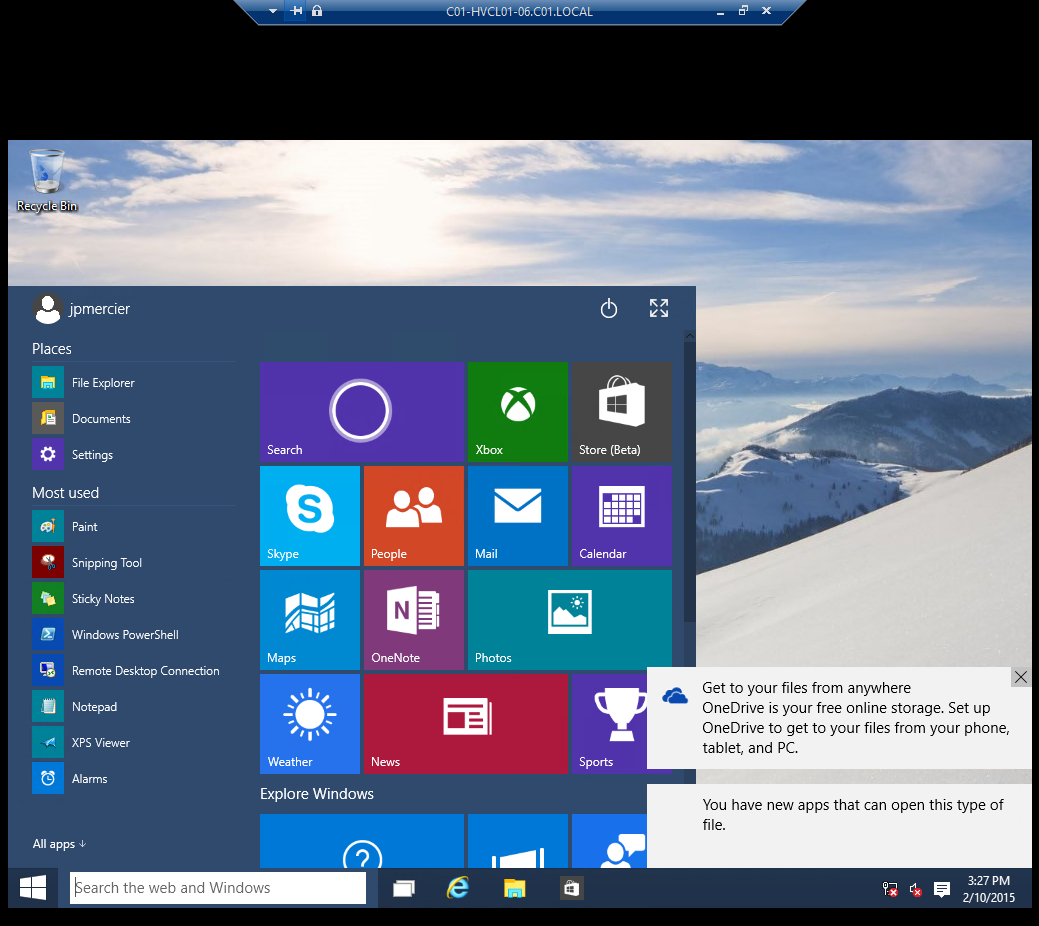The image size is (1039, 926).
Task: Open the People tile
Action: click(413, 516)
